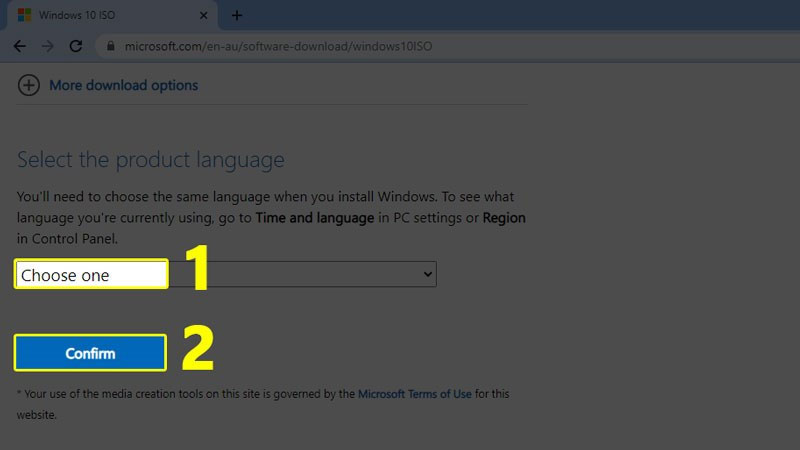This screenshot has height=450, width=800.
Task: Select the Windows 10 ISO tab
Action: 112,15
